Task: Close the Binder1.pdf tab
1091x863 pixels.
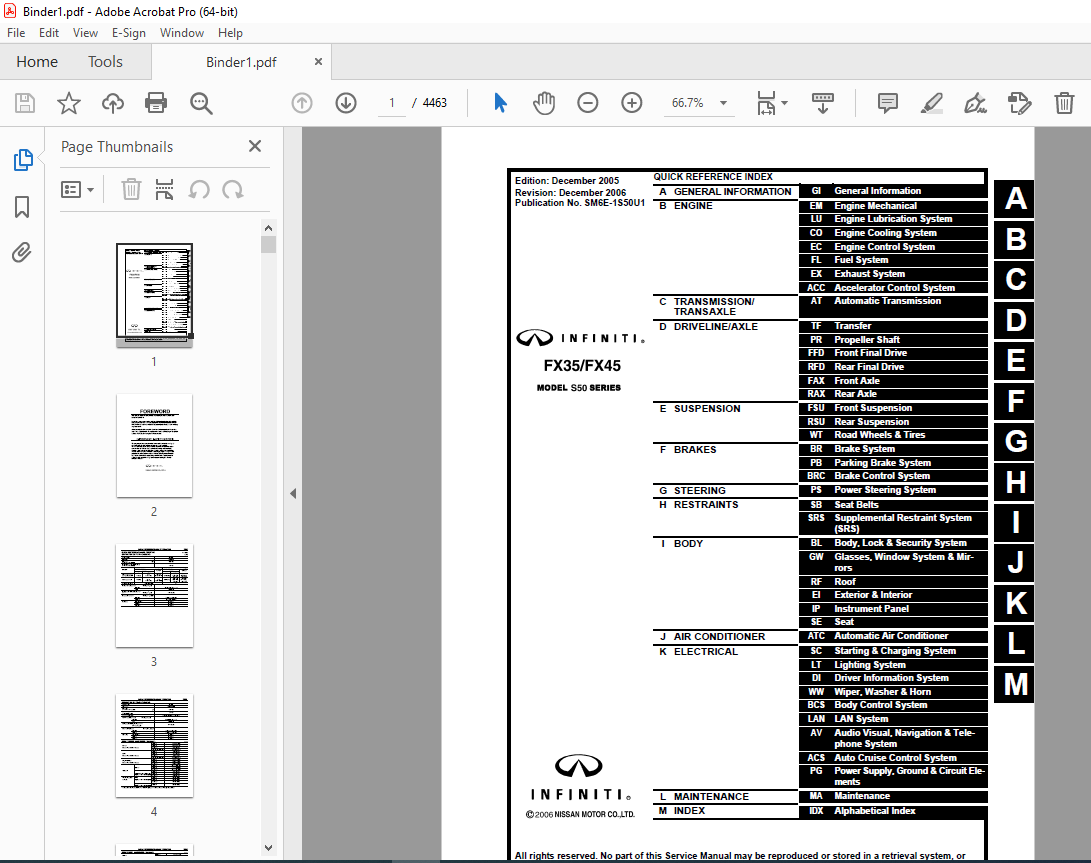Action: coord(318,61)
